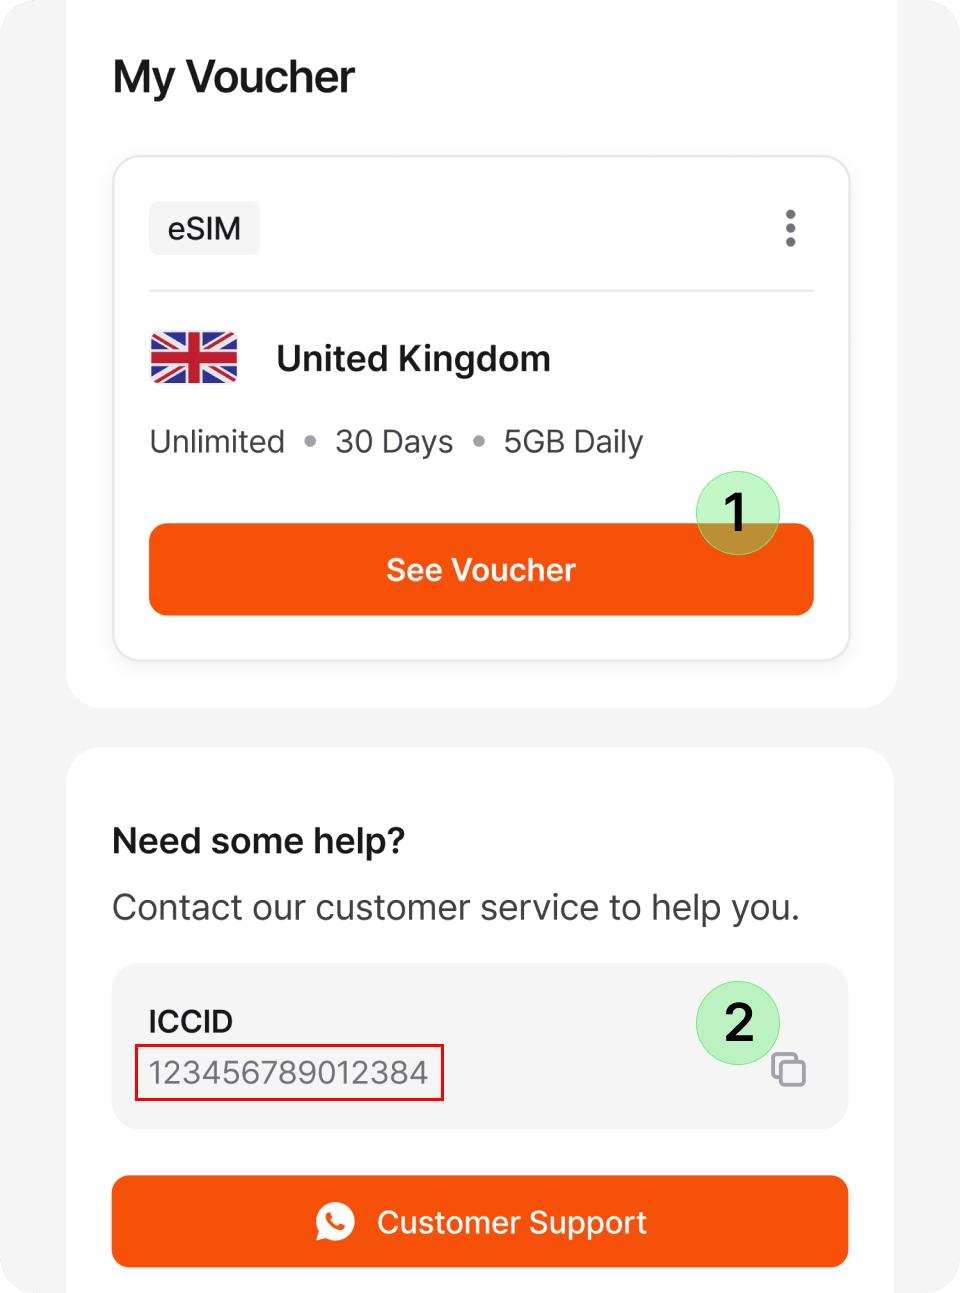960x1293 pixels.
Task: Click the 5GB Daily allowance text
Action: (573, 441)
